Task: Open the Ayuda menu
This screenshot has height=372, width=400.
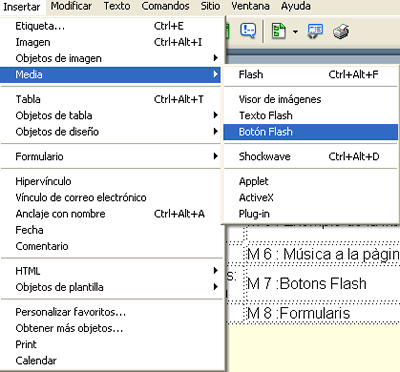Action: (296, 6)
